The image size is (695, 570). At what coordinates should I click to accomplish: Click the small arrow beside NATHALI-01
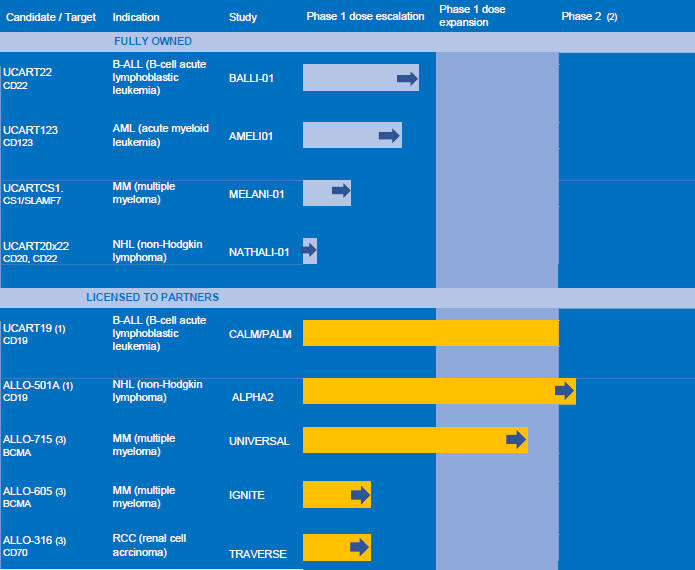tap(309, 250)
